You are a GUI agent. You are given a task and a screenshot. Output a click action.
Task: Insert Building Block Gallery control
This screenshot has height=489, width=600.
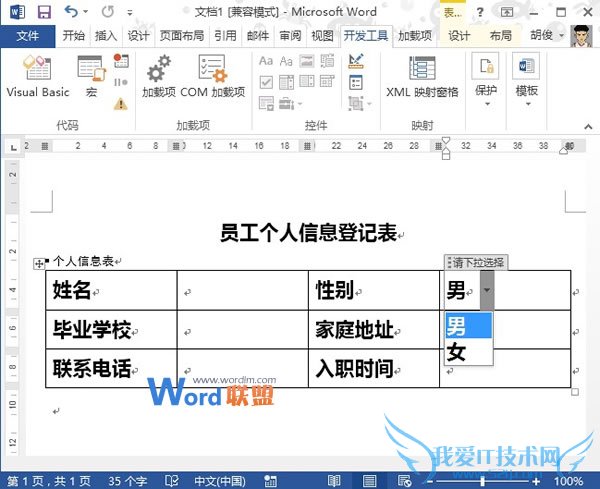tap(327, 61)
